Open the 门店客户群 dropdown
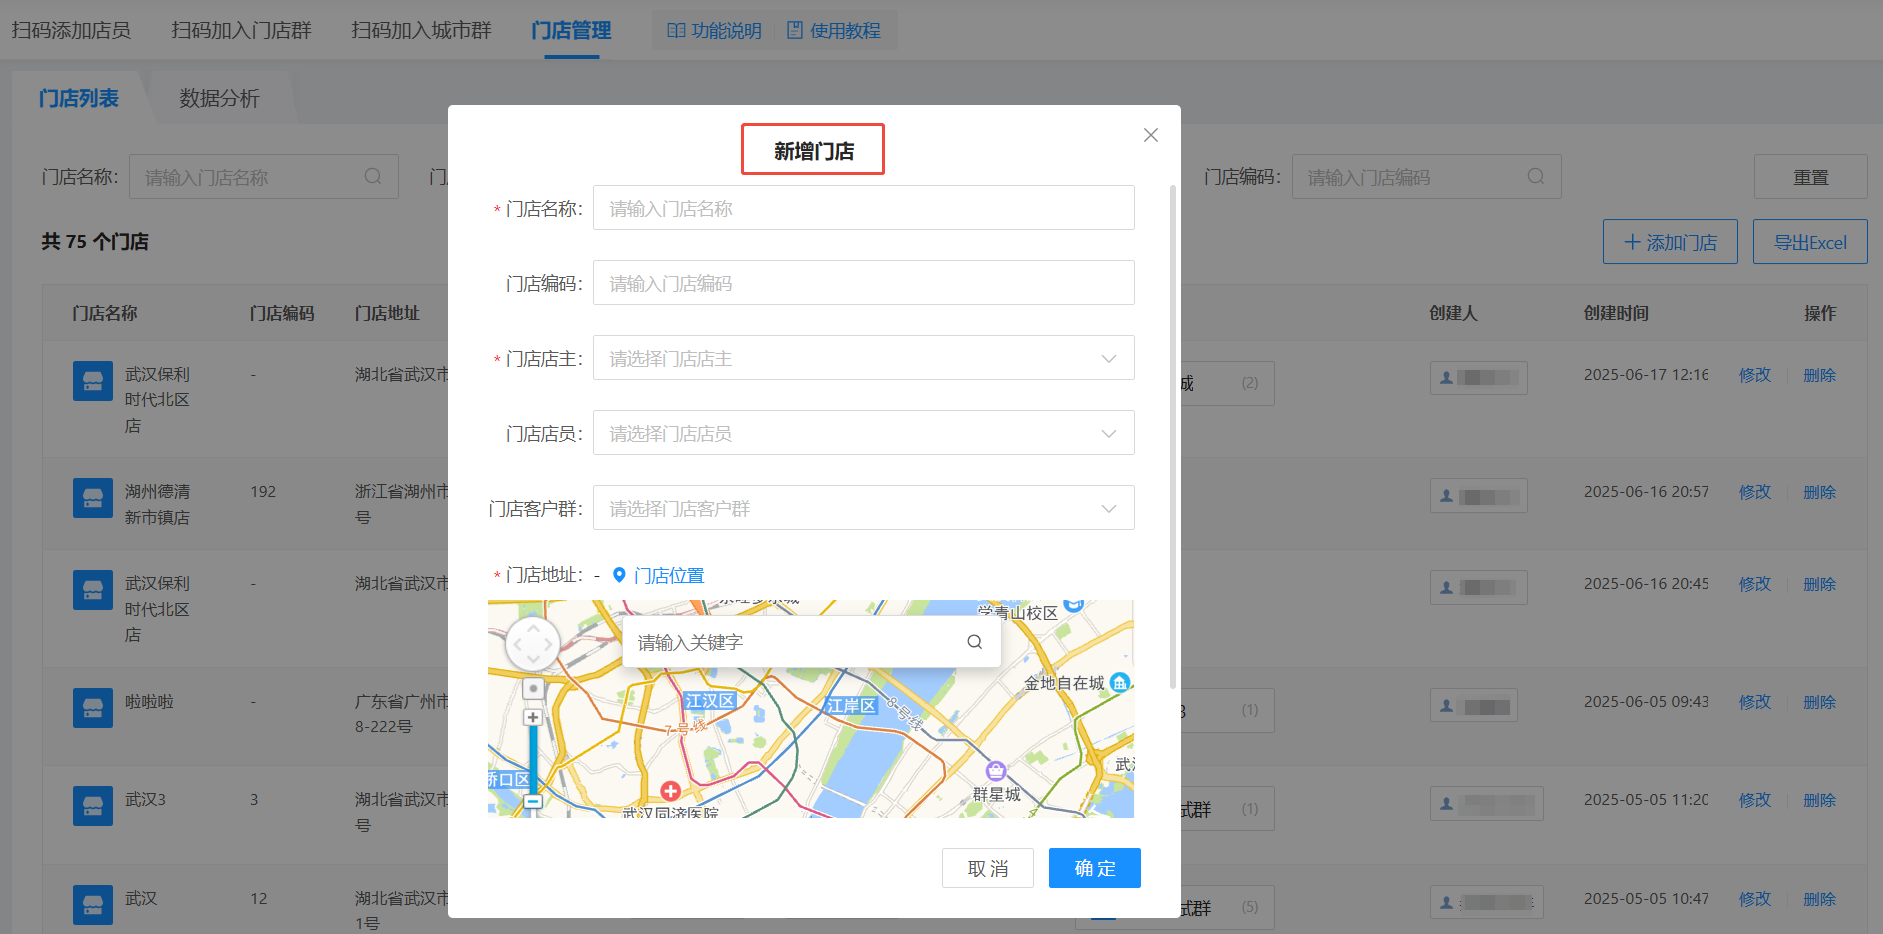The height and width of the screenshot is (934, 1883). point(864,508)
